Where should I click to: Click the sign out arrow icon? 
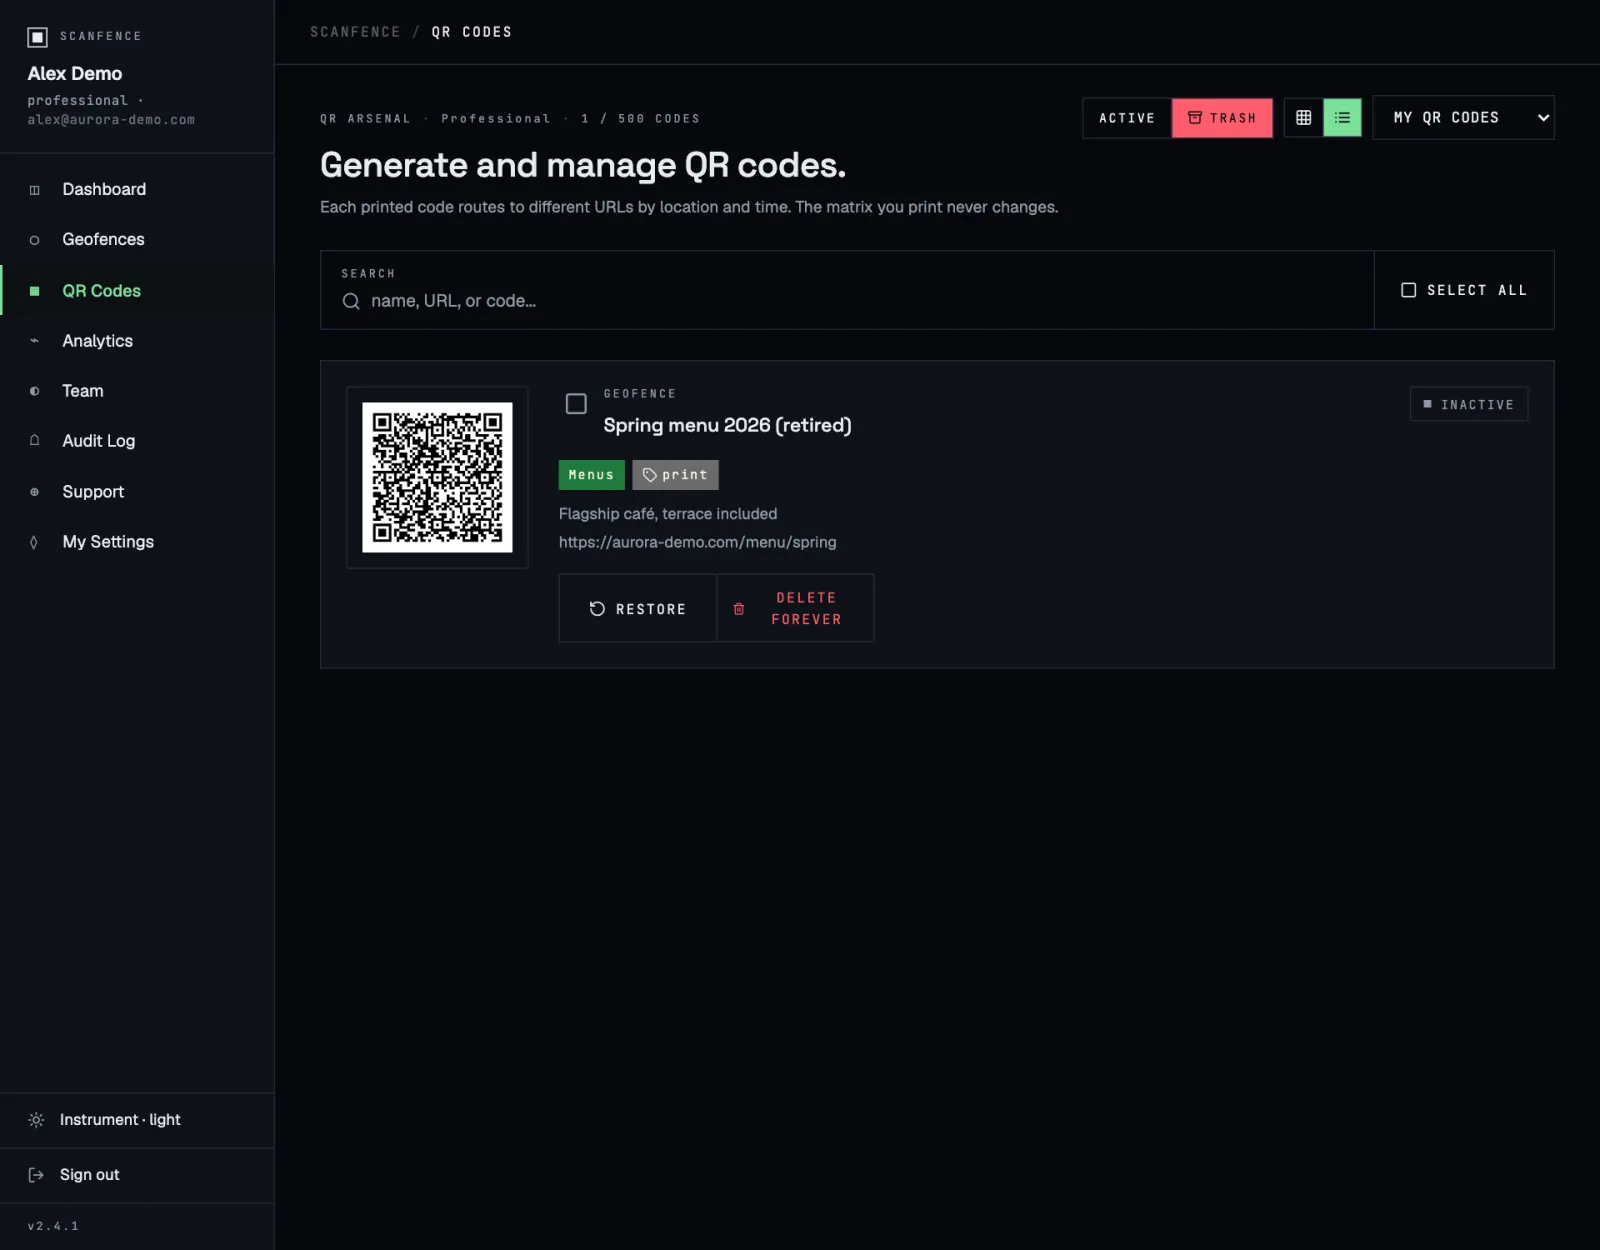pos(36,1175)
